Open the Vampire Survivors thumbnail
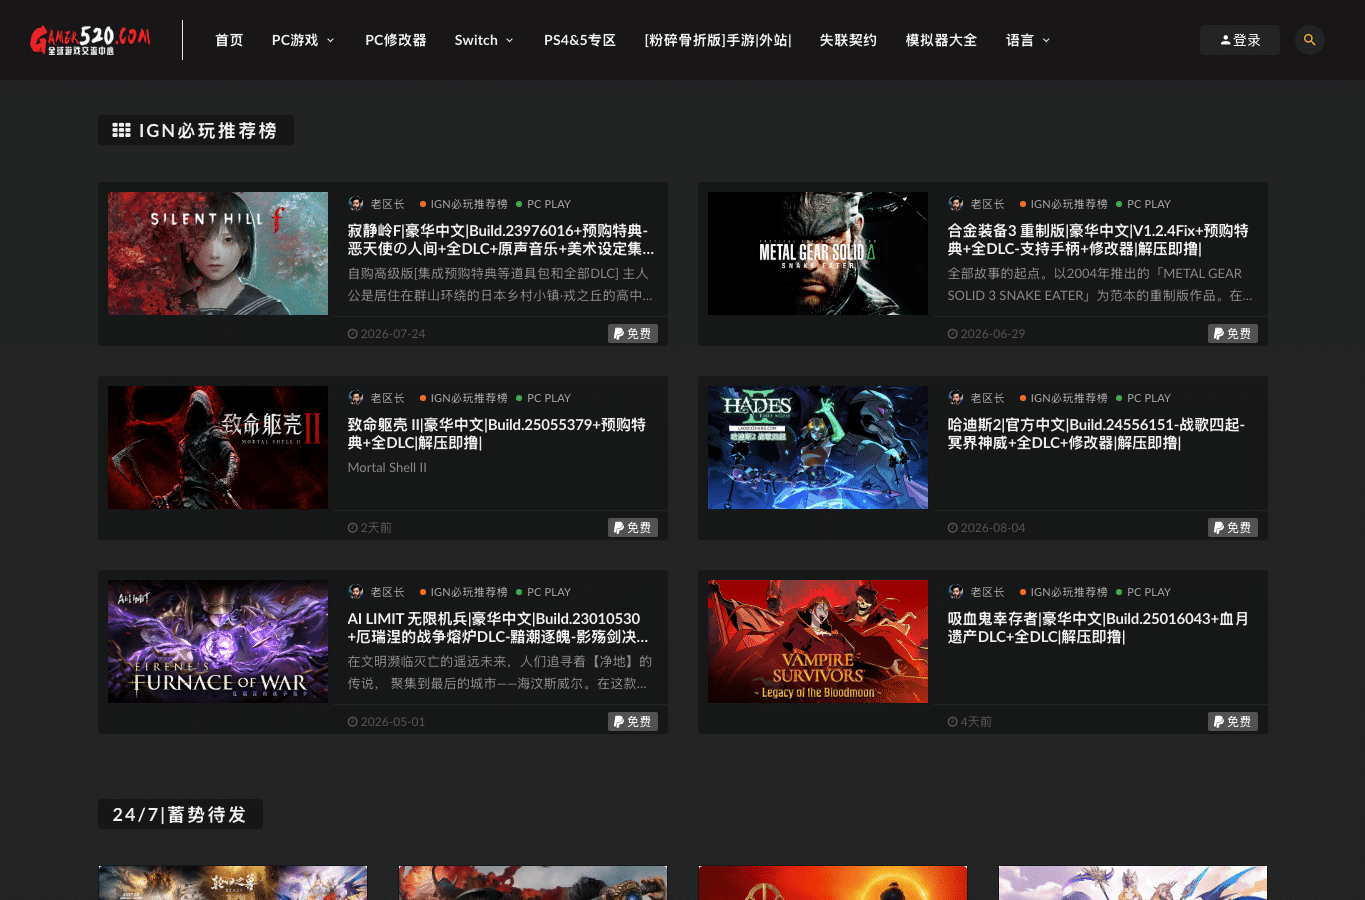The image size is (1365, 900). tap(818, 641)
